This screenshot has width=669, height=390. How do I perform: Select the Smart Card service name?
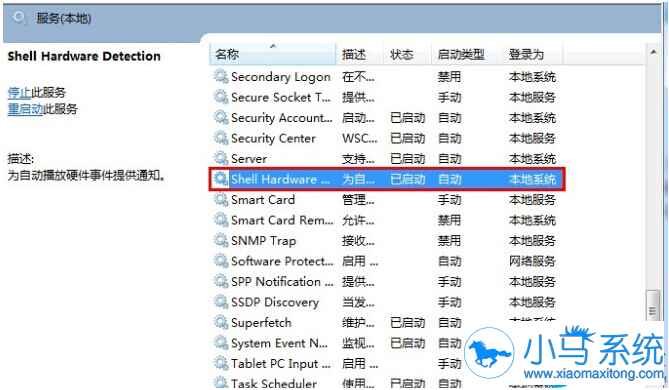click(x=263, y=200)
